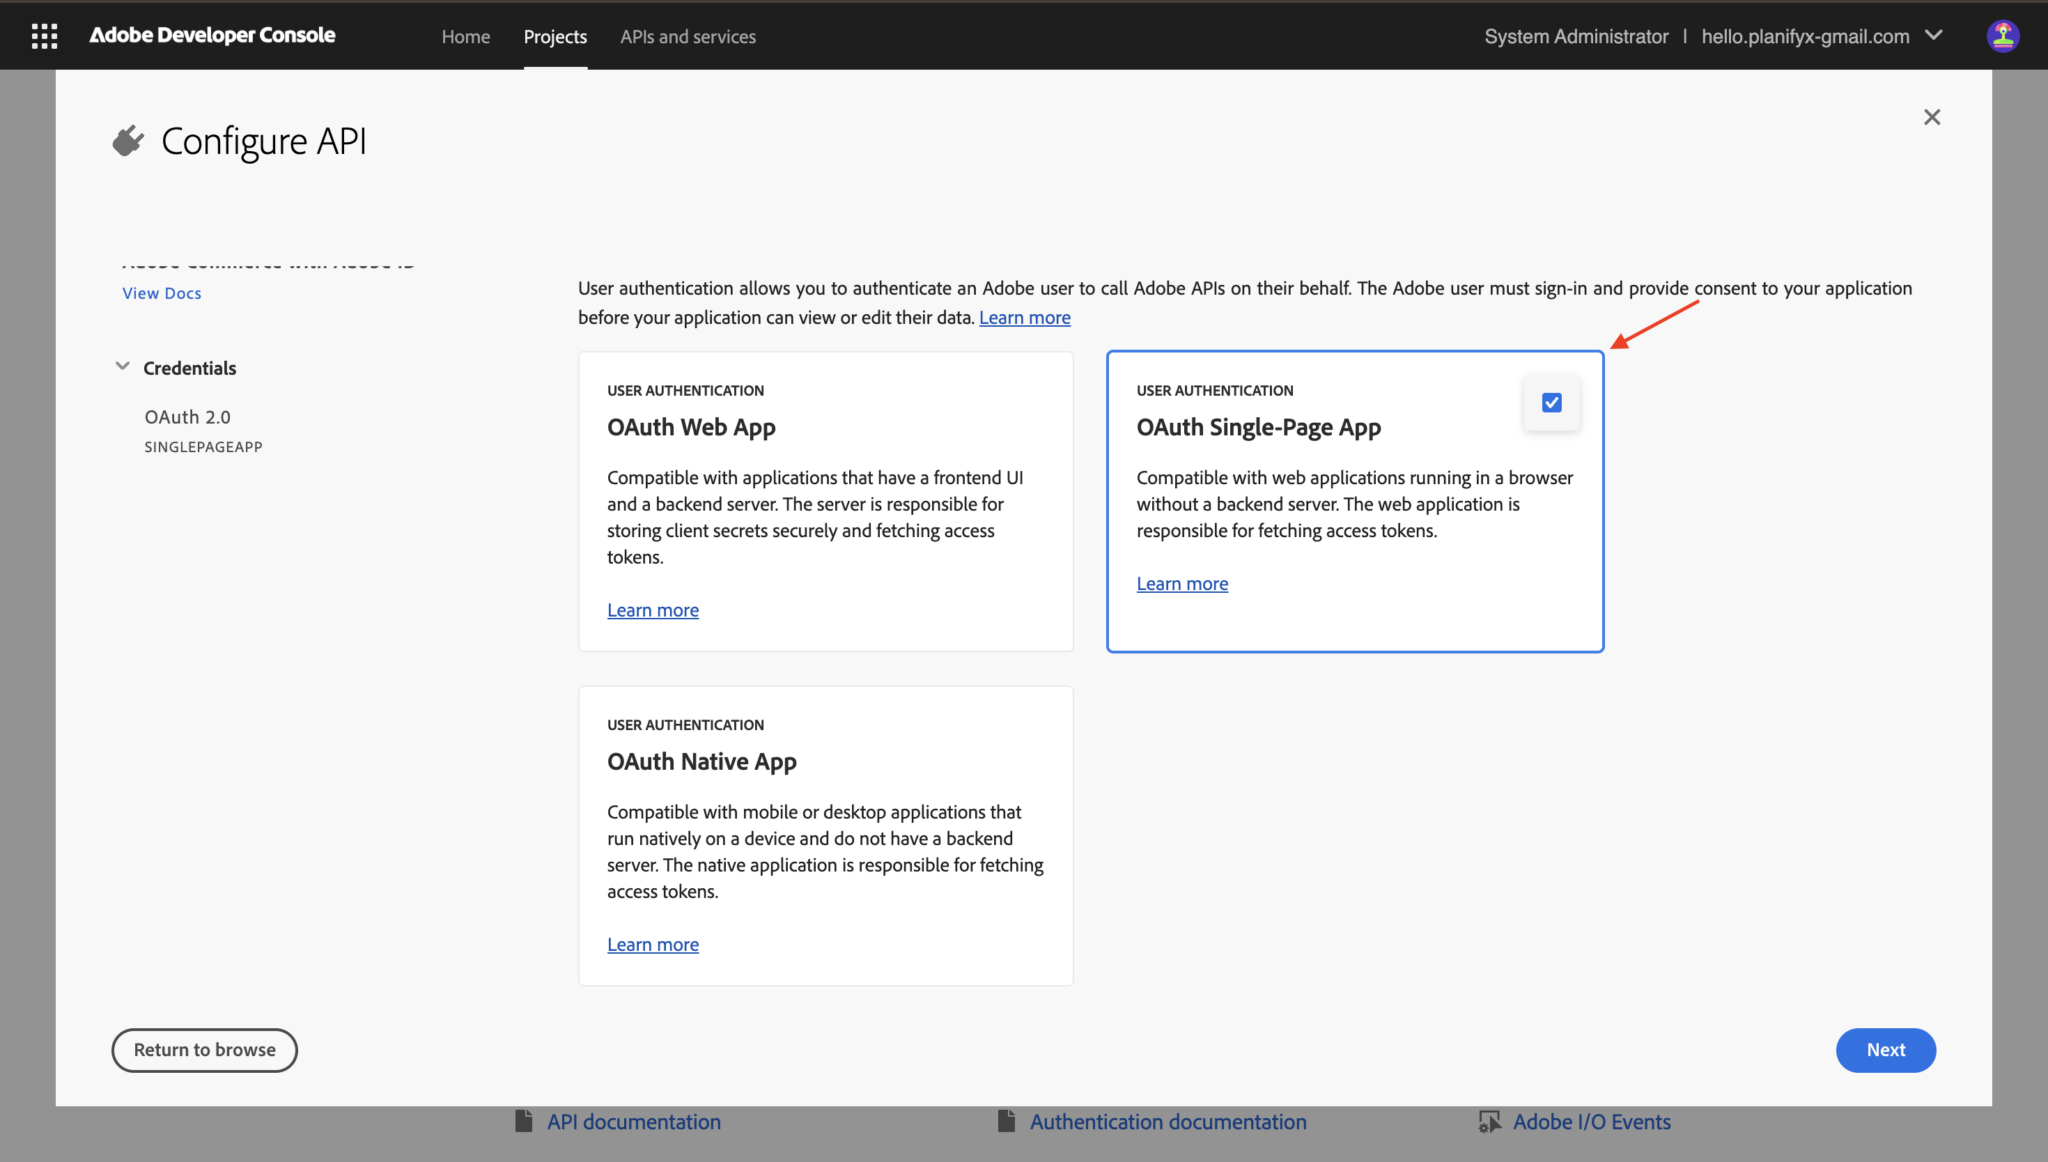Click System Administrator role label
Image resolution: width=2048 pixels, height=1162 pixels.
pos(1576,36)
